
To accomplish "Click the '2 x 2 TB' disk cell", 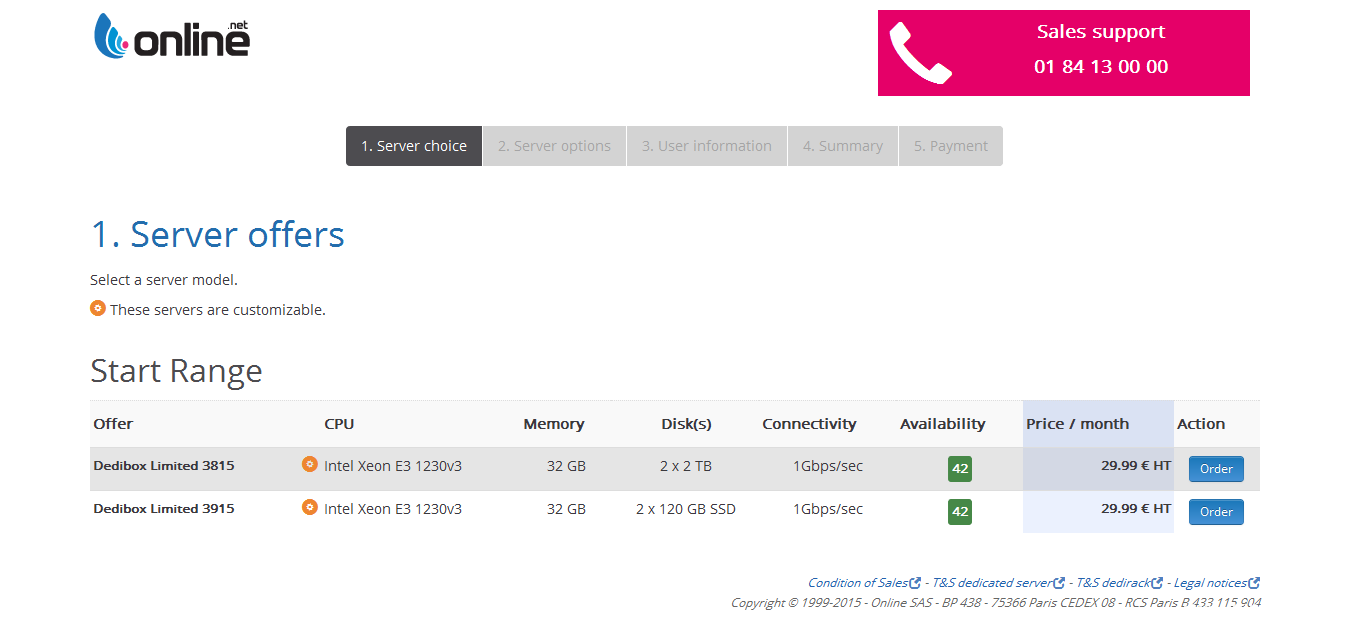I will coord(686,466).
